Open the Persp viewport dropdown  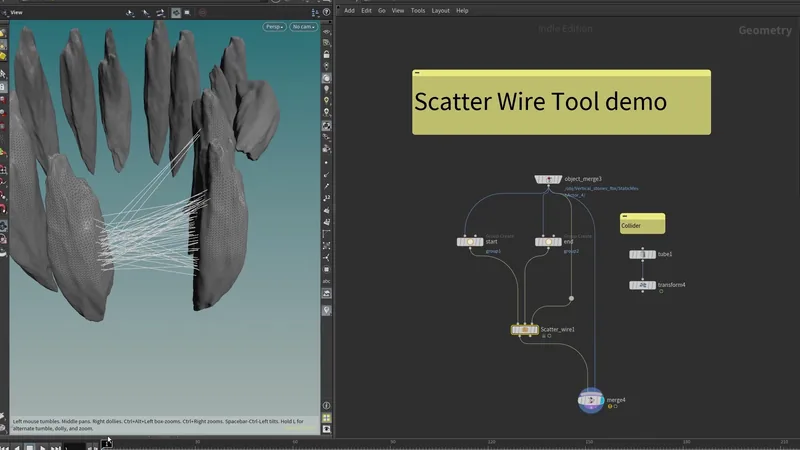click(274, 27)
